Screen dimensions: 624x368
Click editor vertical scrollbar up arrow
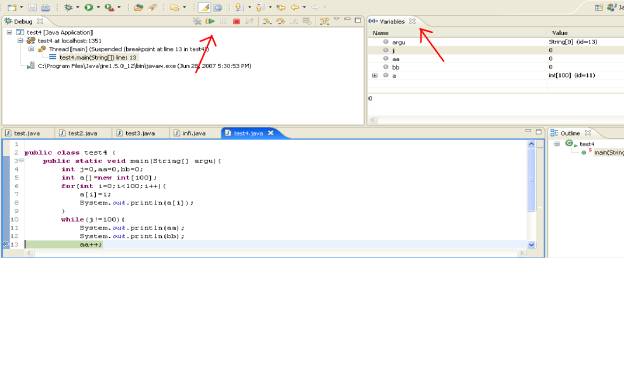531,144
